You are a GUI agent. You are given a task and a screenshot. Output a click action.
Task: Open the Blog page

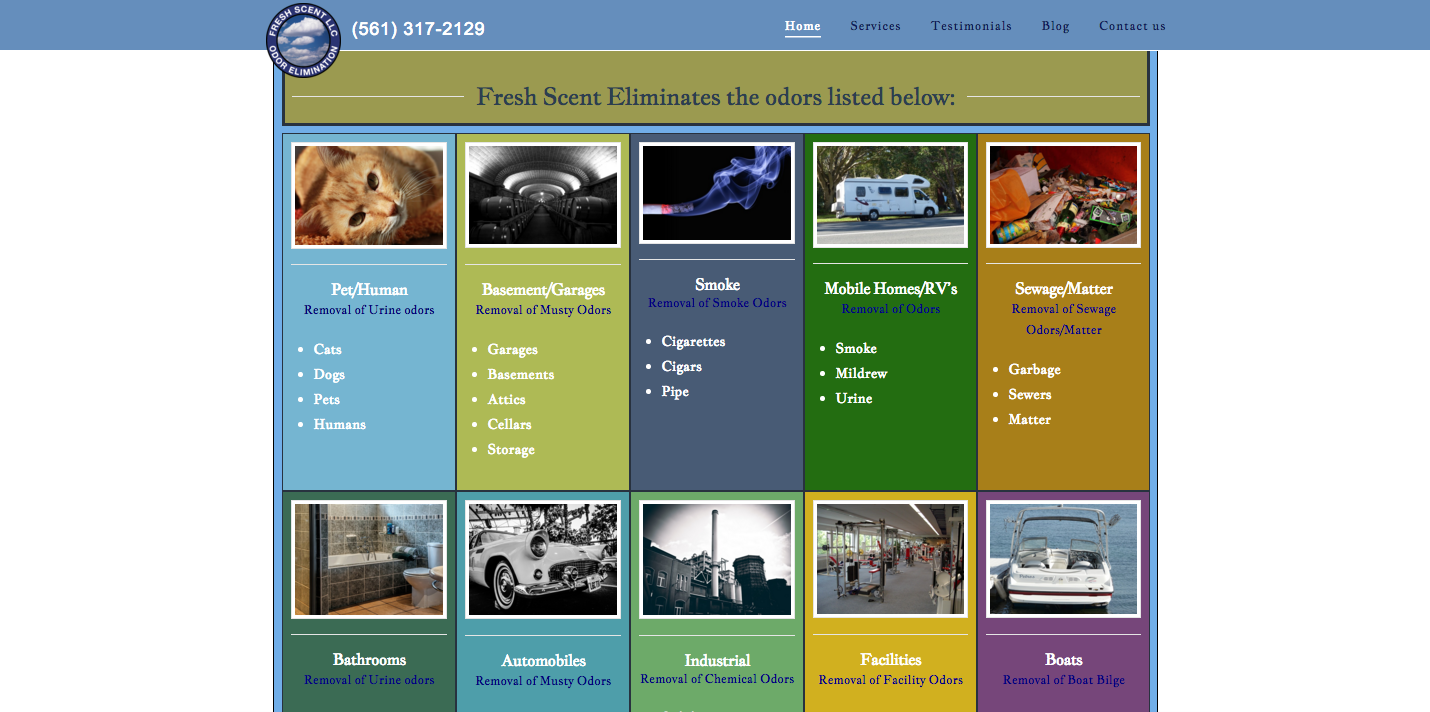(x=1055, y=26)
